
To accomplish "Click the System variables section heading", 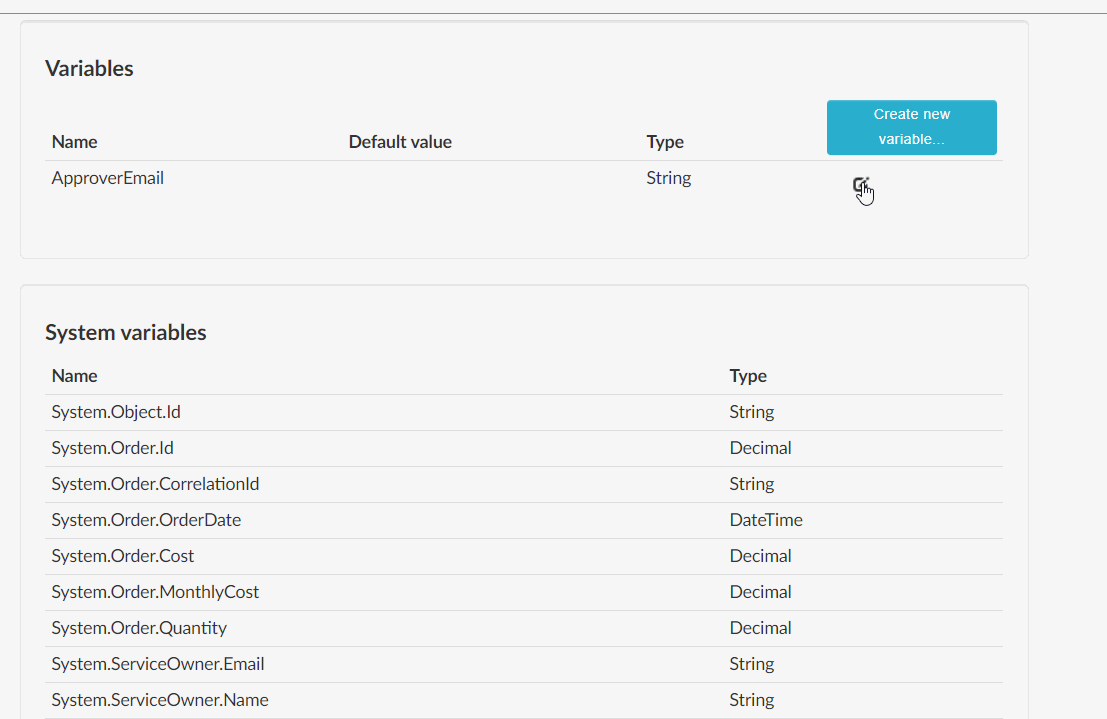I will click(125, 332).
